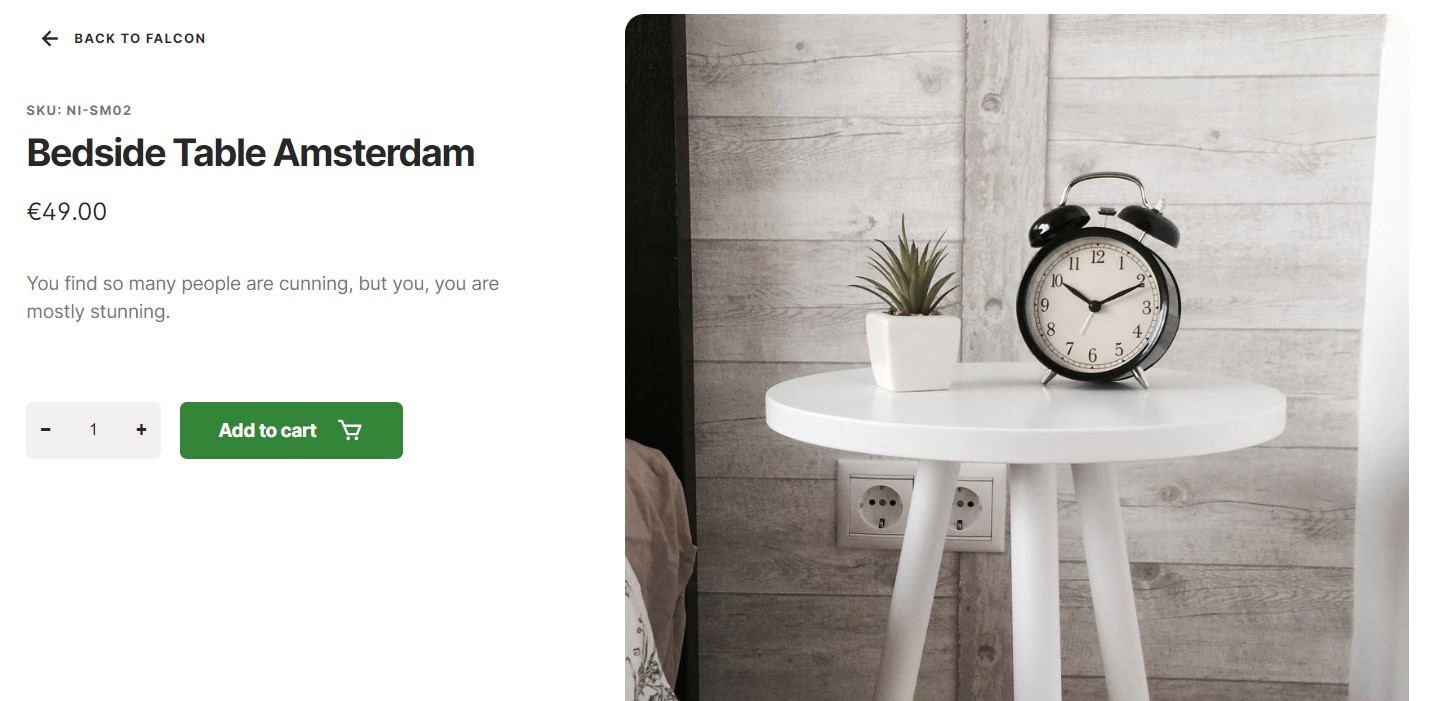Click the shopping cart icon in button

click(x=350, y=430)
